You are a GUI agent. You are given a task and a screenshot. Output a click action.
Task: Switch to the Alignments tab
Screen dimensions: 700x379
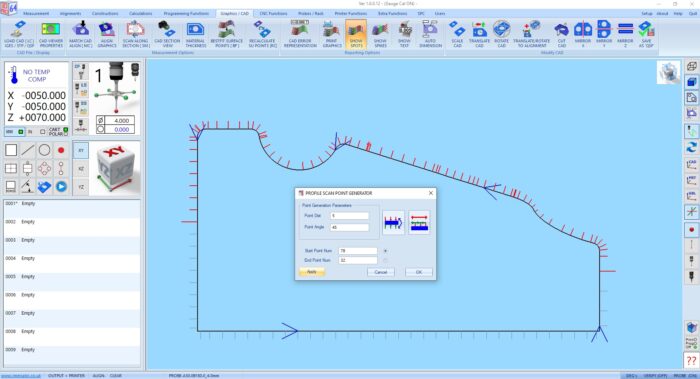(x=71, y=13)
